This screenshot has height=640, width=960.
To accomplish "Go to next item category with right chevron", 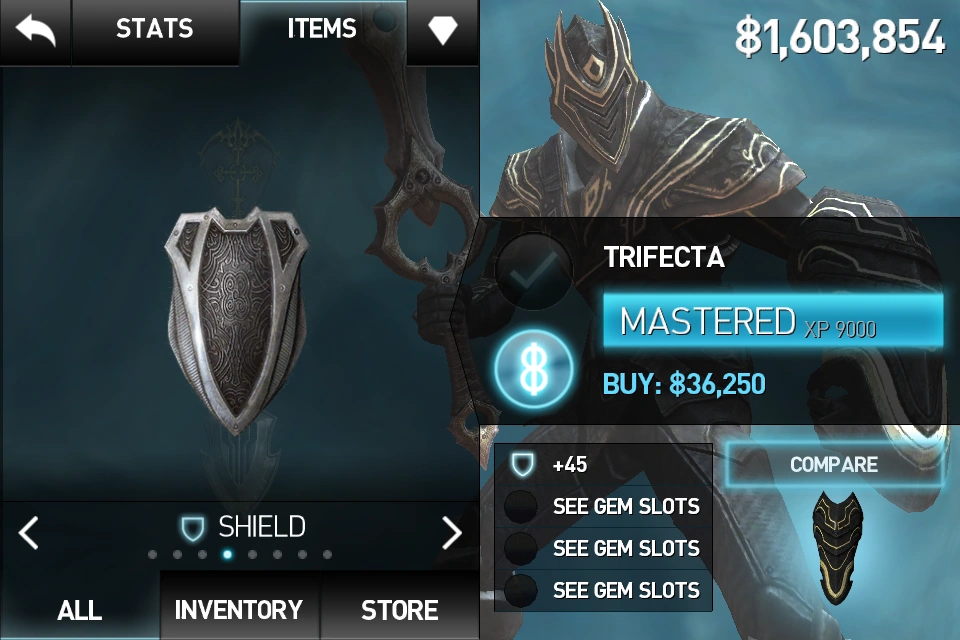I will (x=452, y=533).
